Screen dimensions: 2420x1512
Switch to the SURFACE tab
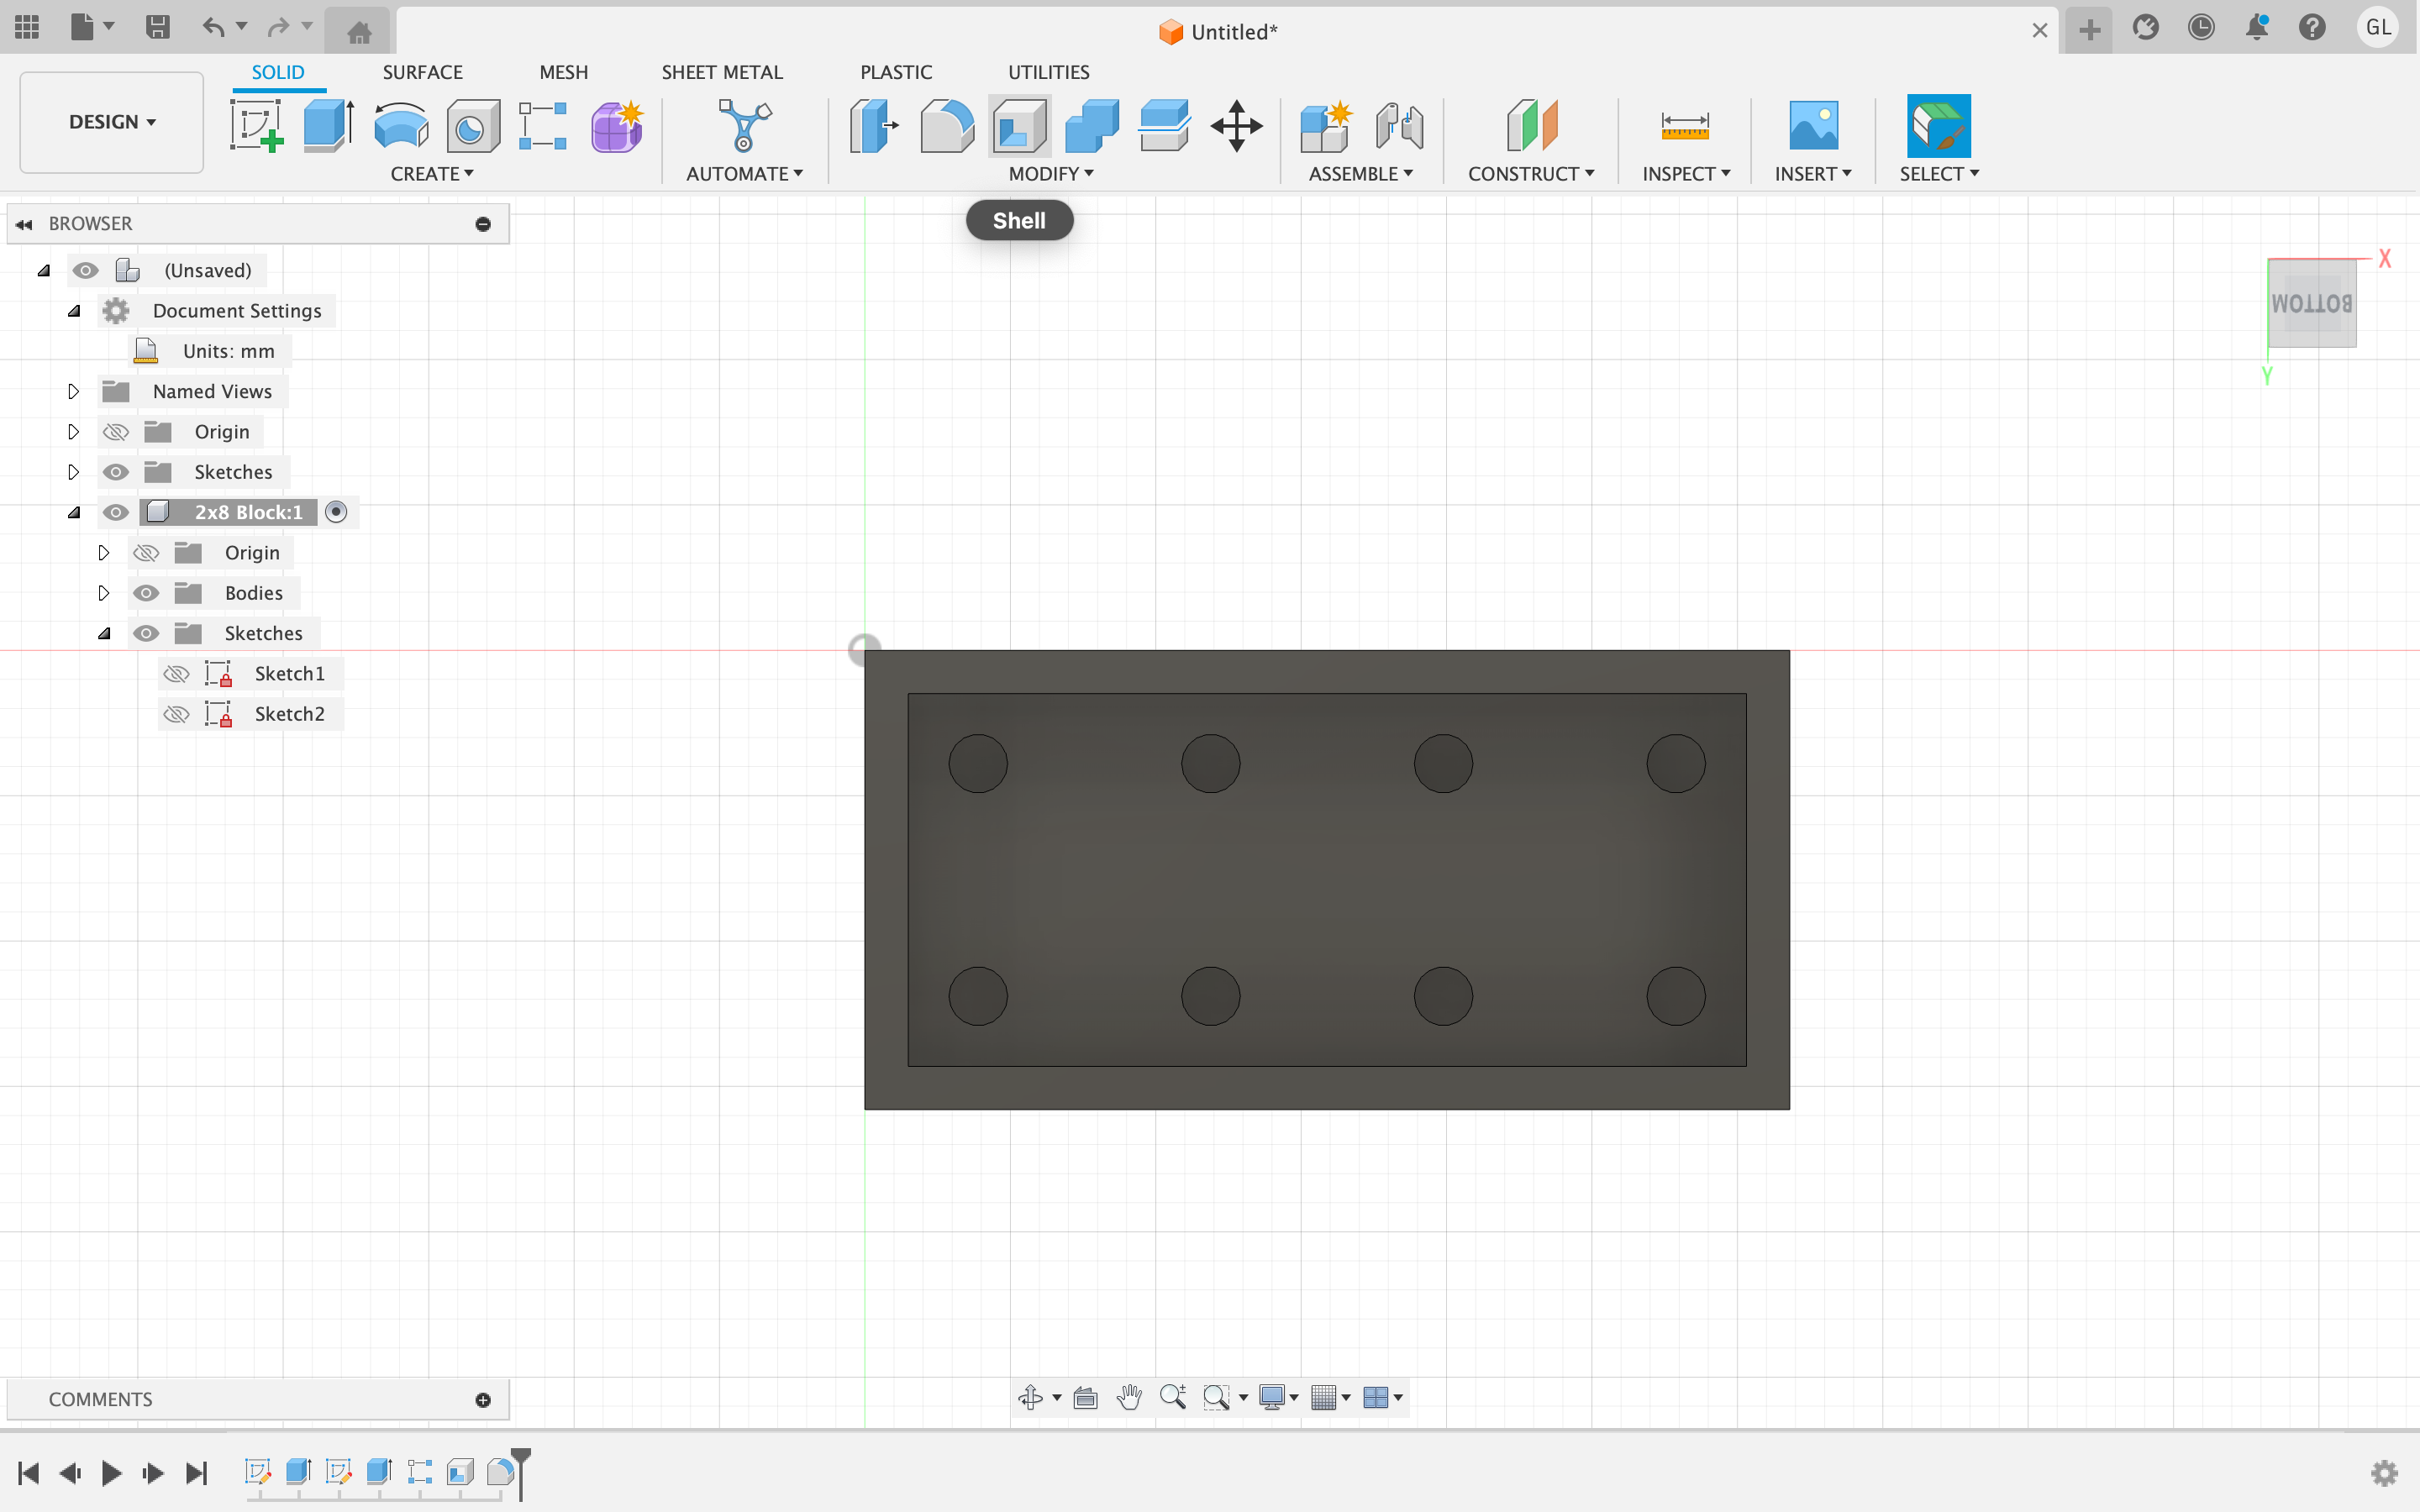[x=422, y=72]
